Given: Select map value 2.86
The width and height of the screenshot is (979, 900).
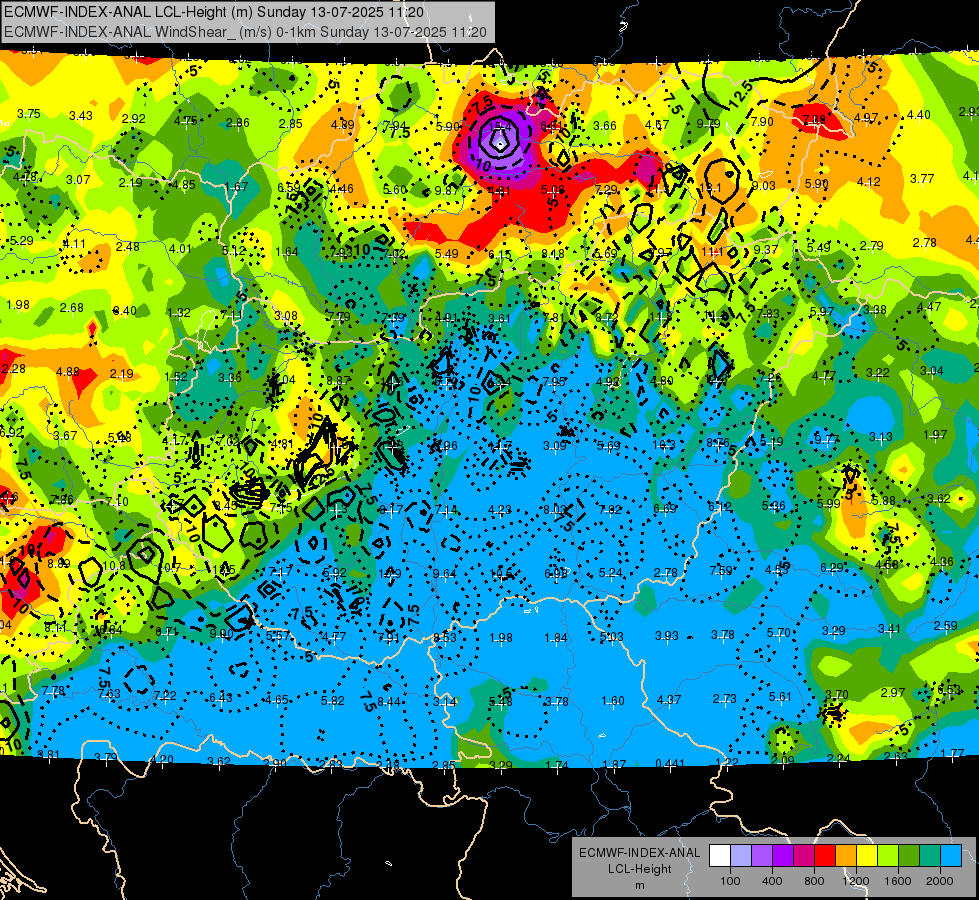Looking at the screenshot, I should pyautogui.click(x=238, y=123).
